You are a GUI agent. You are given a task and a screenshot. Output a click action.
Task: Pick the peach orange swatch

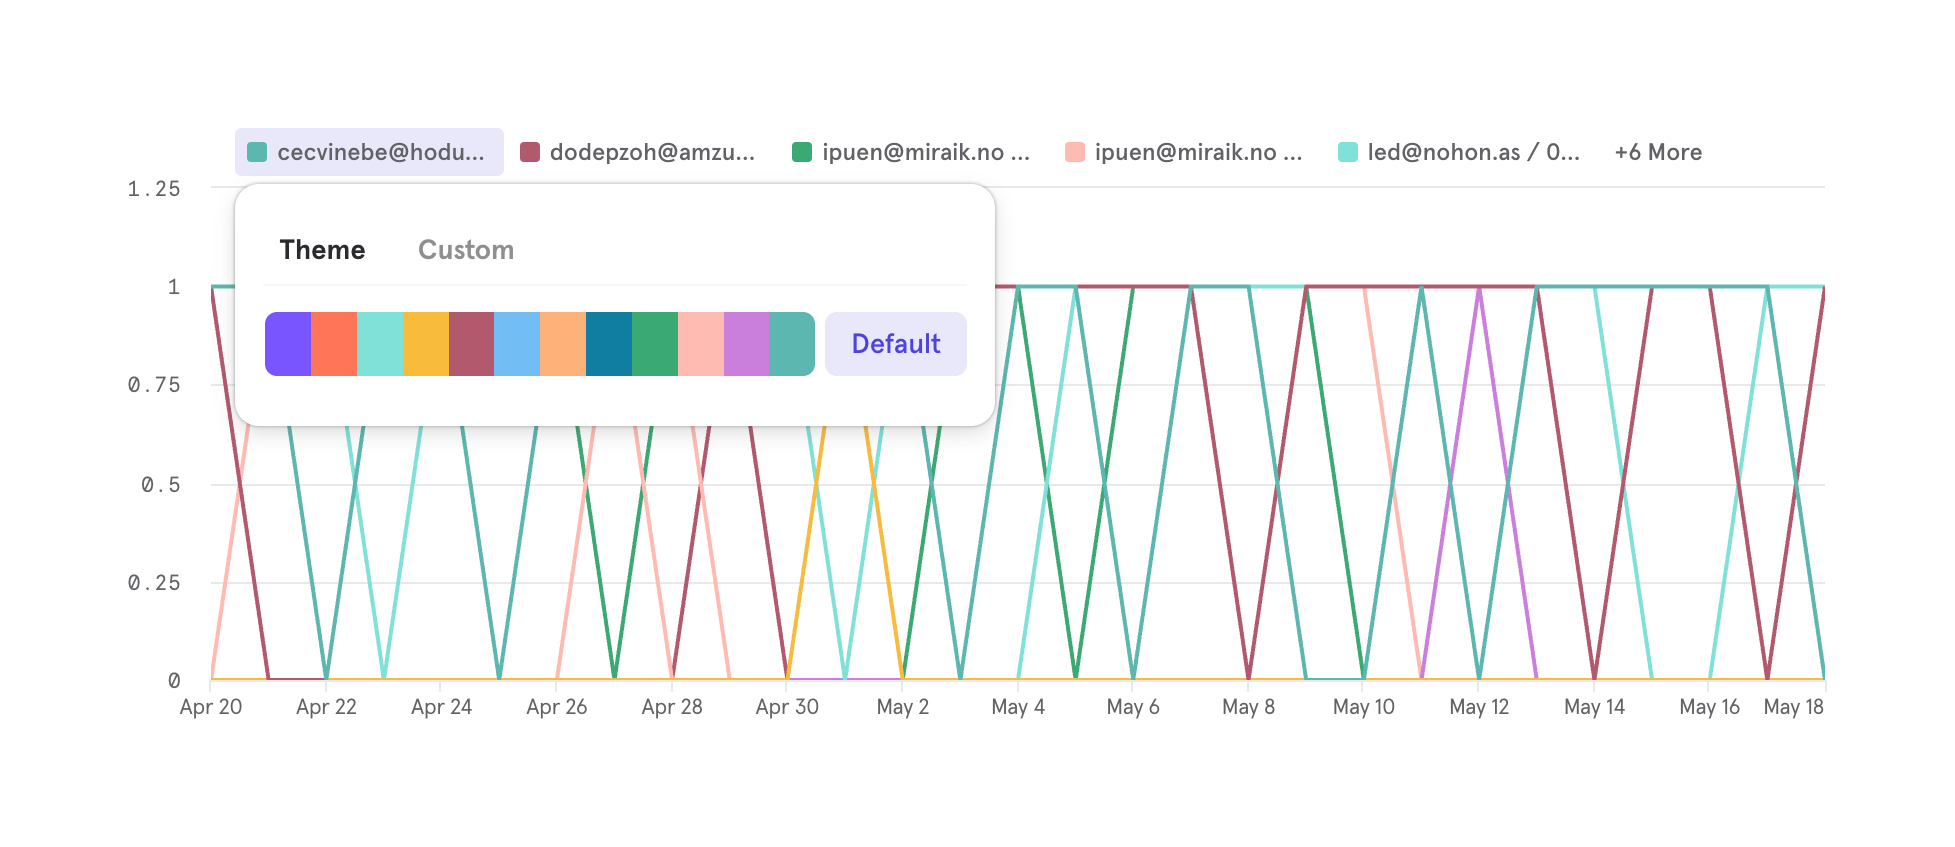click(563, 344)
